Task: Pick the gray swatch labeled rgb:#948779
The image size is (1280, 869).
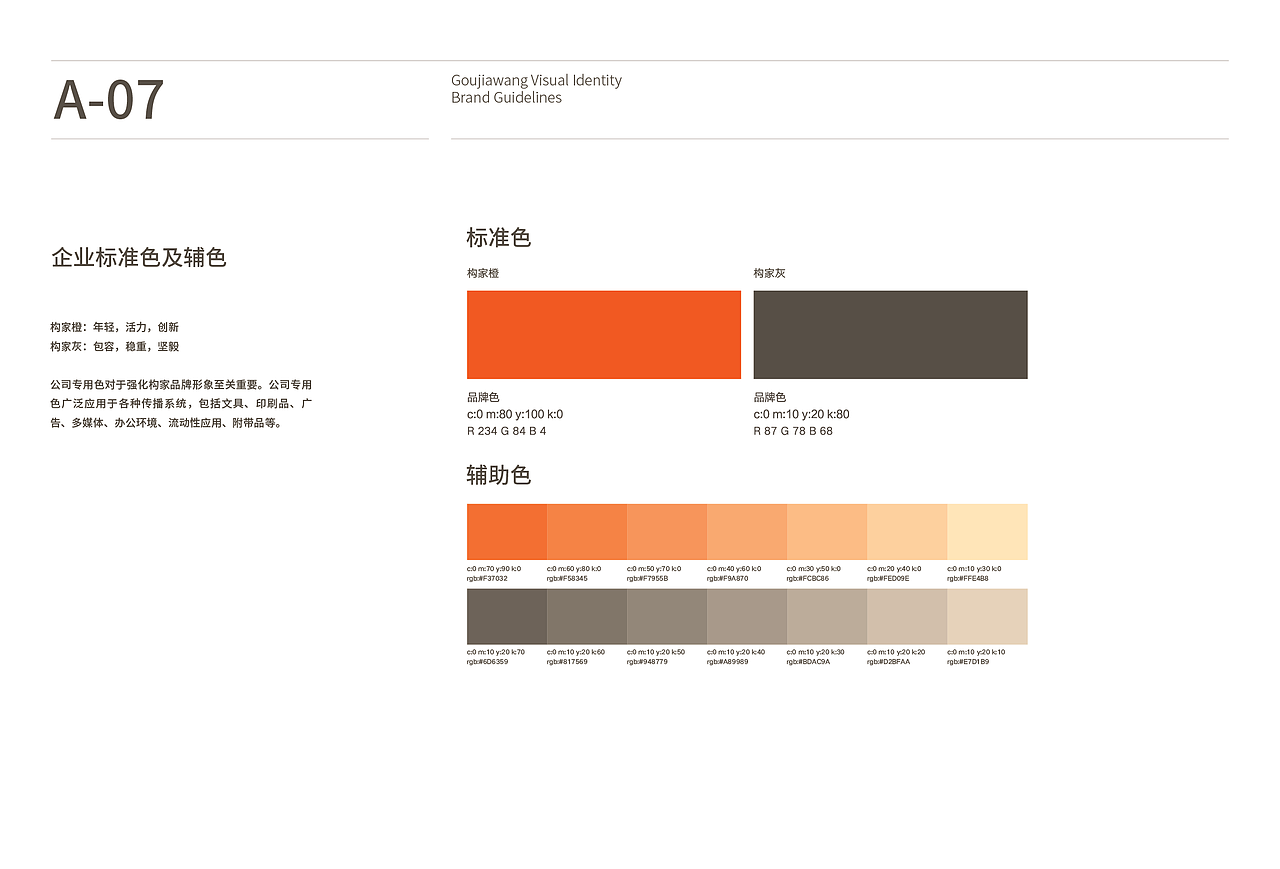Action: [667, 616]
